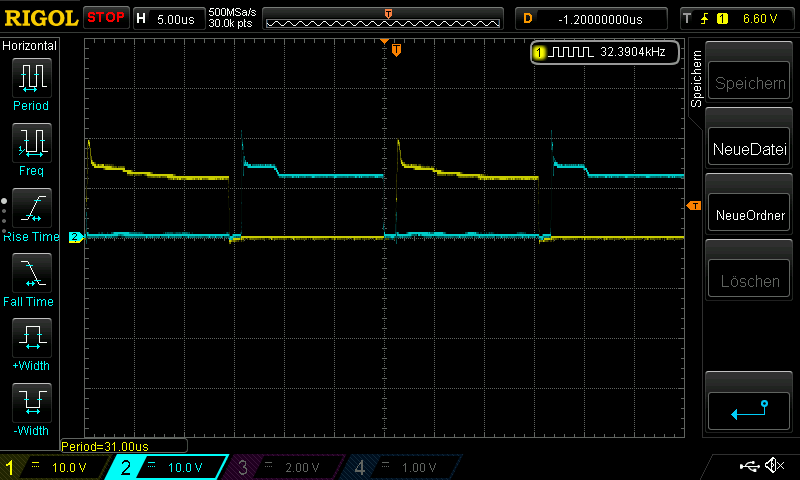
Task: Click the RIGOL logo
Action: [x=40, y=18]
